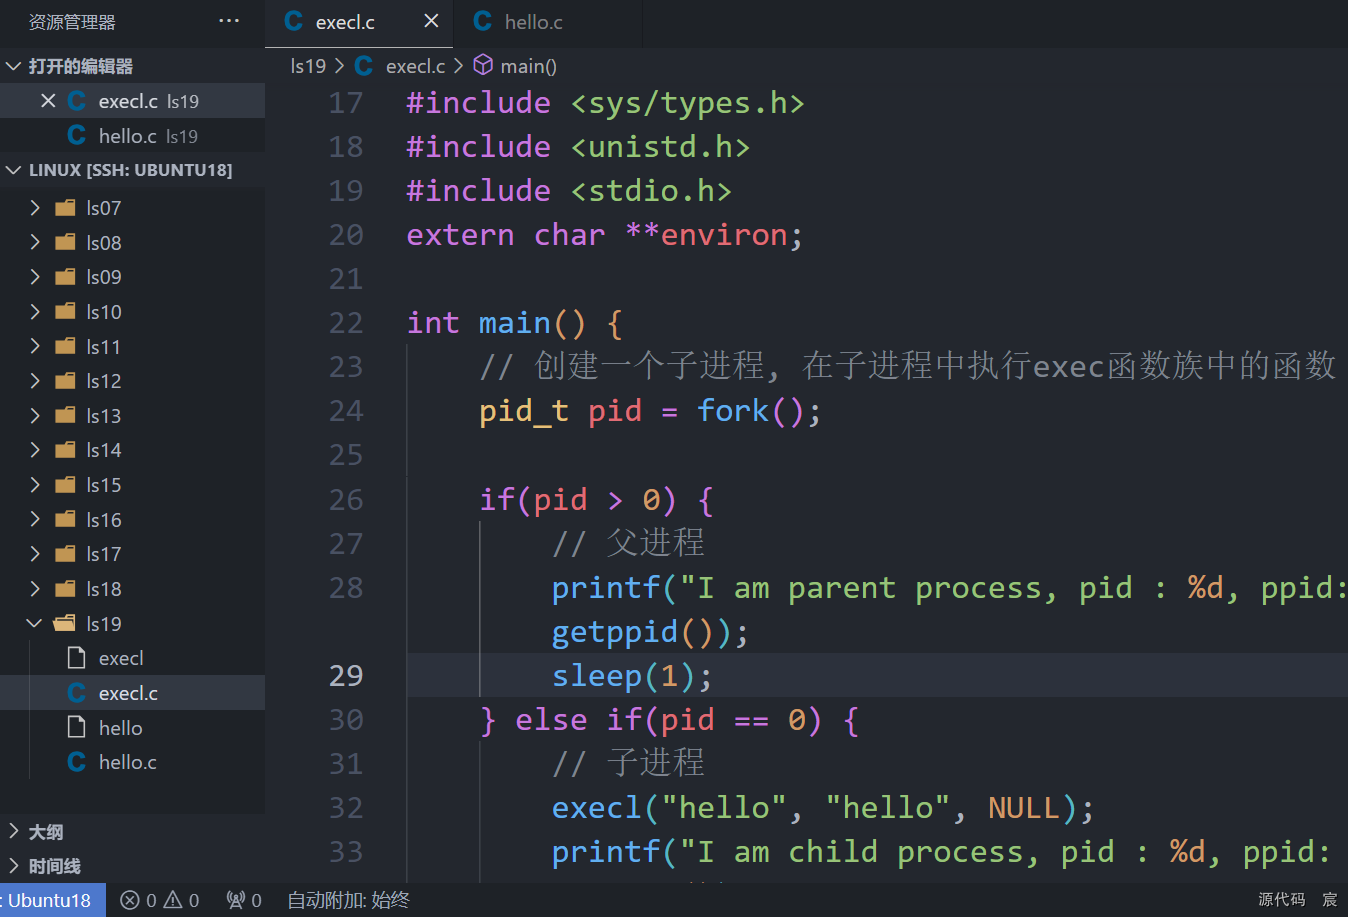Click the #include <unistd.h> line
Screen dimensions: 1348x917
pyautogui.click(x=578, y=147)
